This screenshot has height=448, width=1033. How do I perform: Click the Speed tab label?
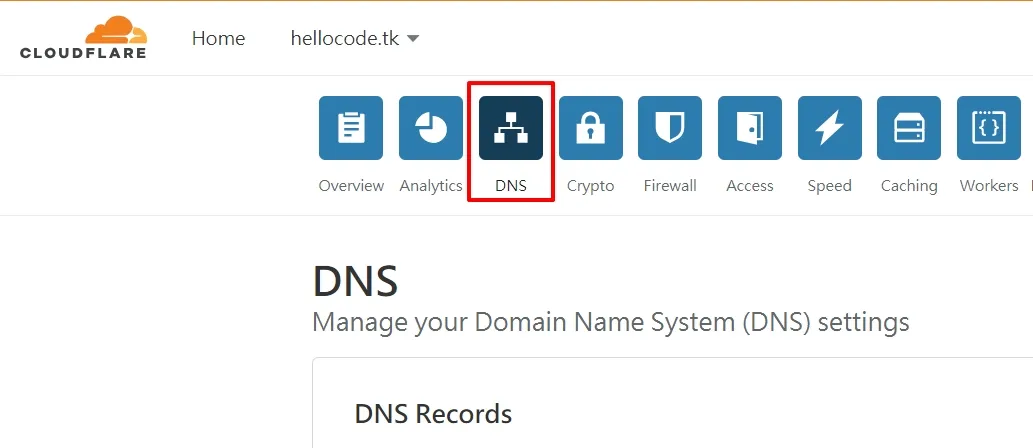829,186
